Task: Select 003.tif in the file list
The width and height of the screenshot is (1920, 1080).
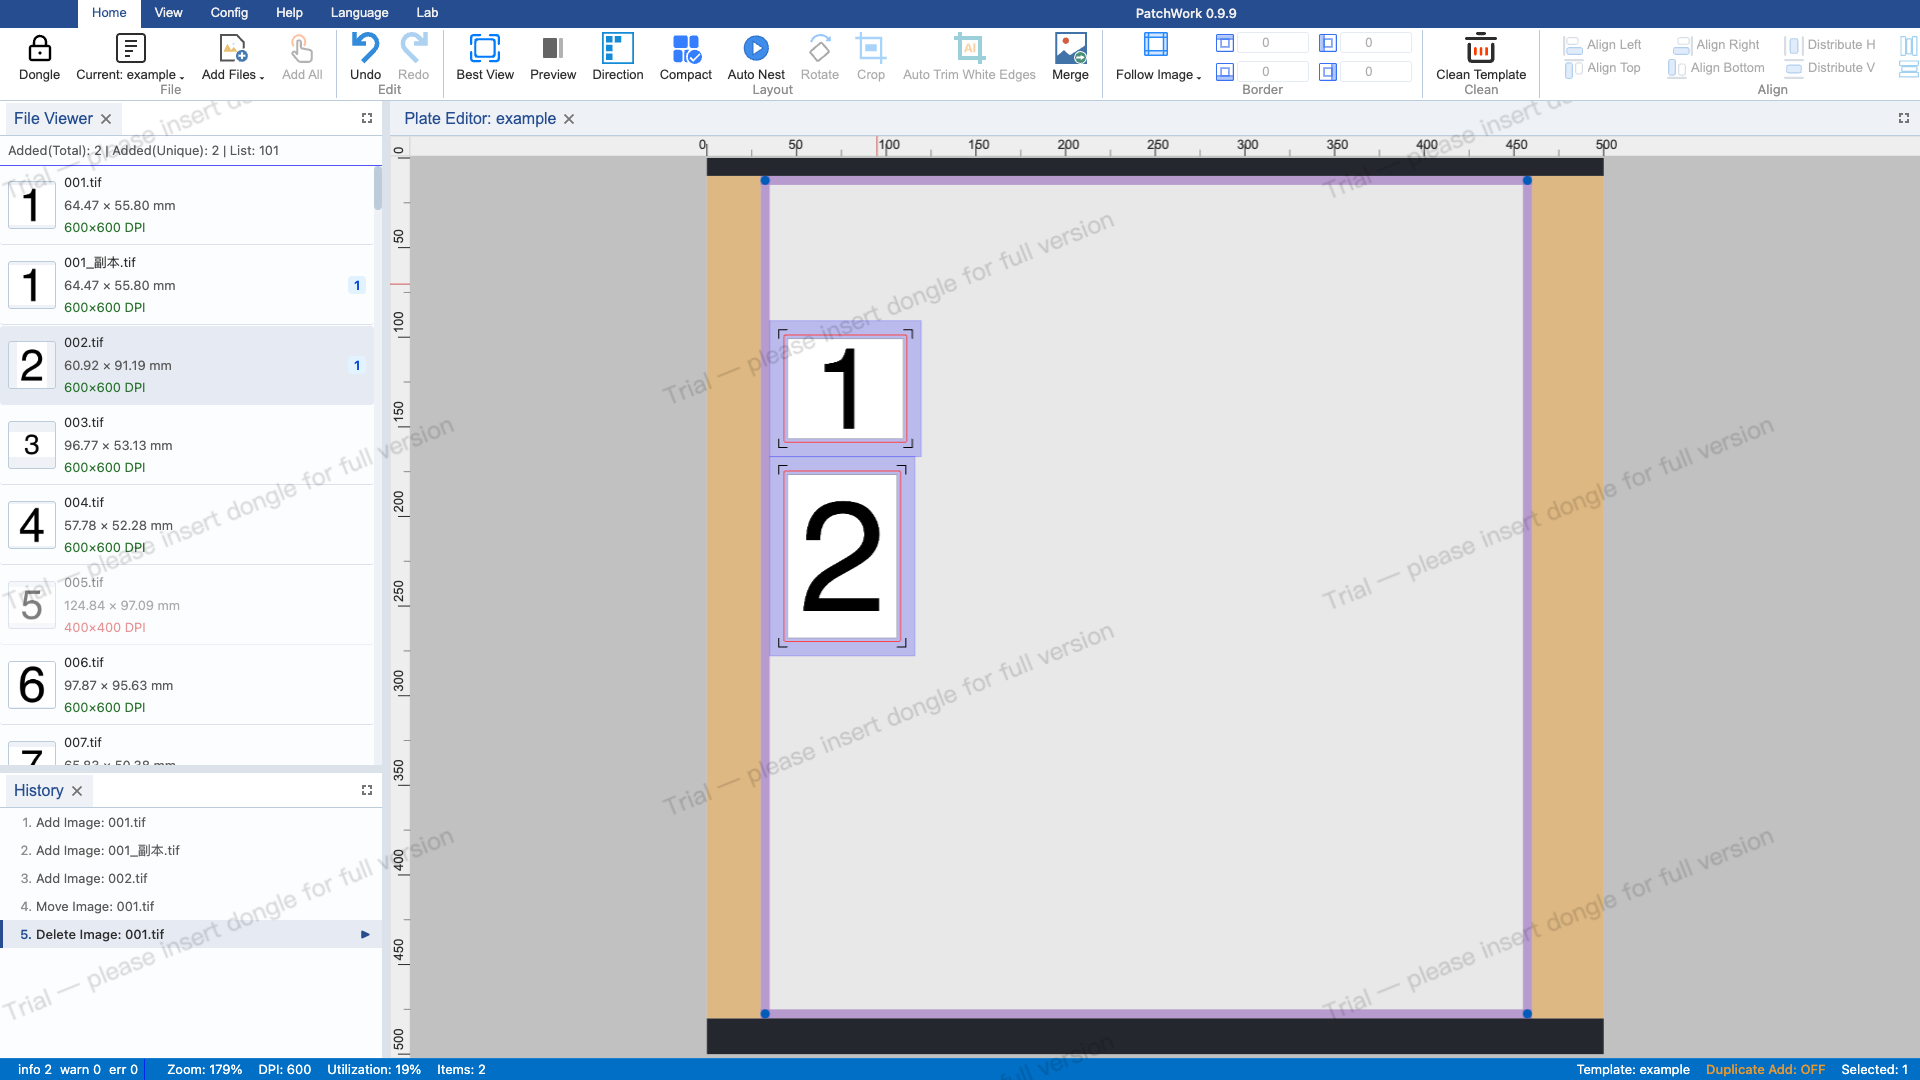Action: [187, 445]
